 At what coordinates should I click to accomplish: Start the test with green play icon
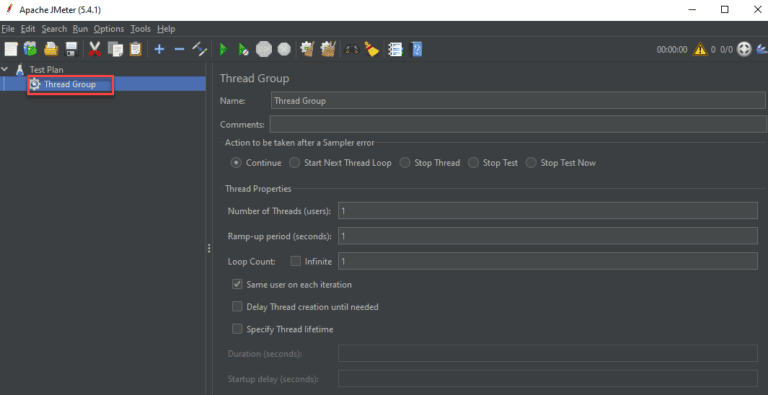click(x=224, y=49)
